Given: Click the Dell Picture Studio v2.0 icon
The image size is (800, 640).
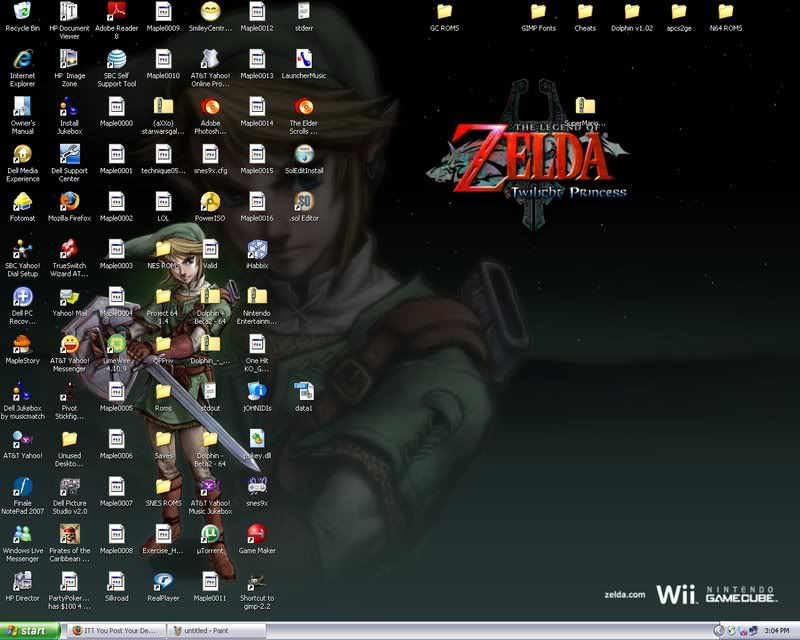Looking at the screenshot, I should (x=69, y=486).
